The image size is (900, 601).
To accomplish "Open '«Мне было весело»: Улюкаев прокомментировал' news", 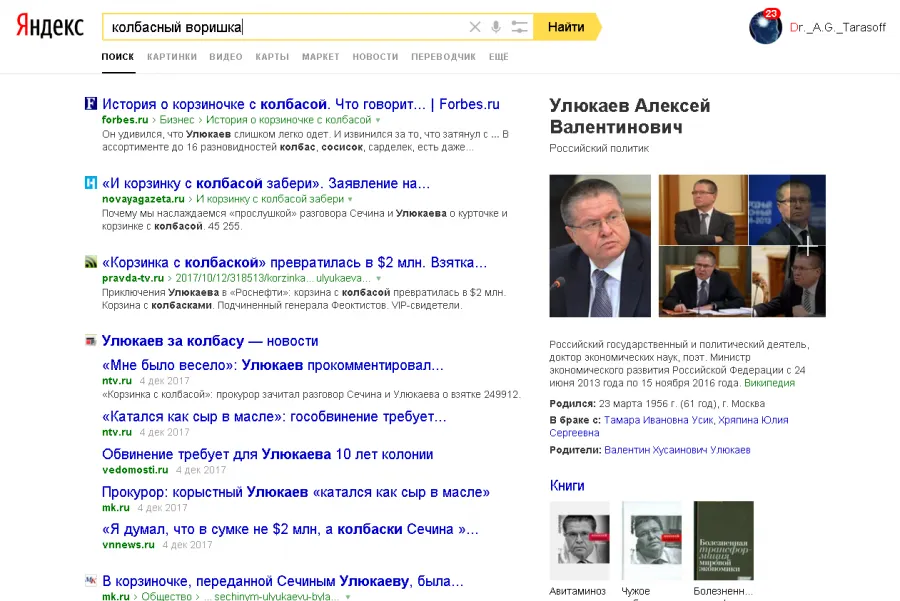I will click(273, 365).
